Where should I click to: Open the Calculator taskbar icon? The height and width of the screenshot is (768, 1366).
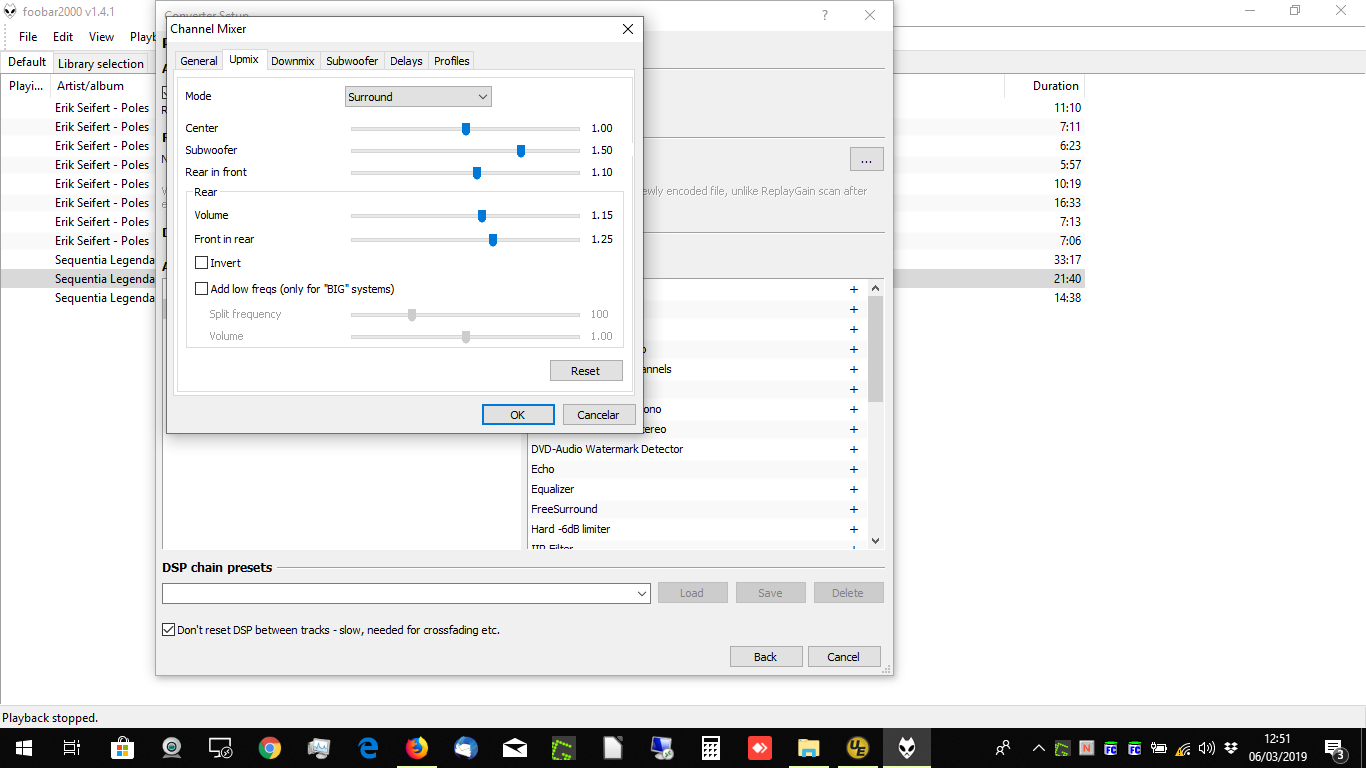[710, 748]
